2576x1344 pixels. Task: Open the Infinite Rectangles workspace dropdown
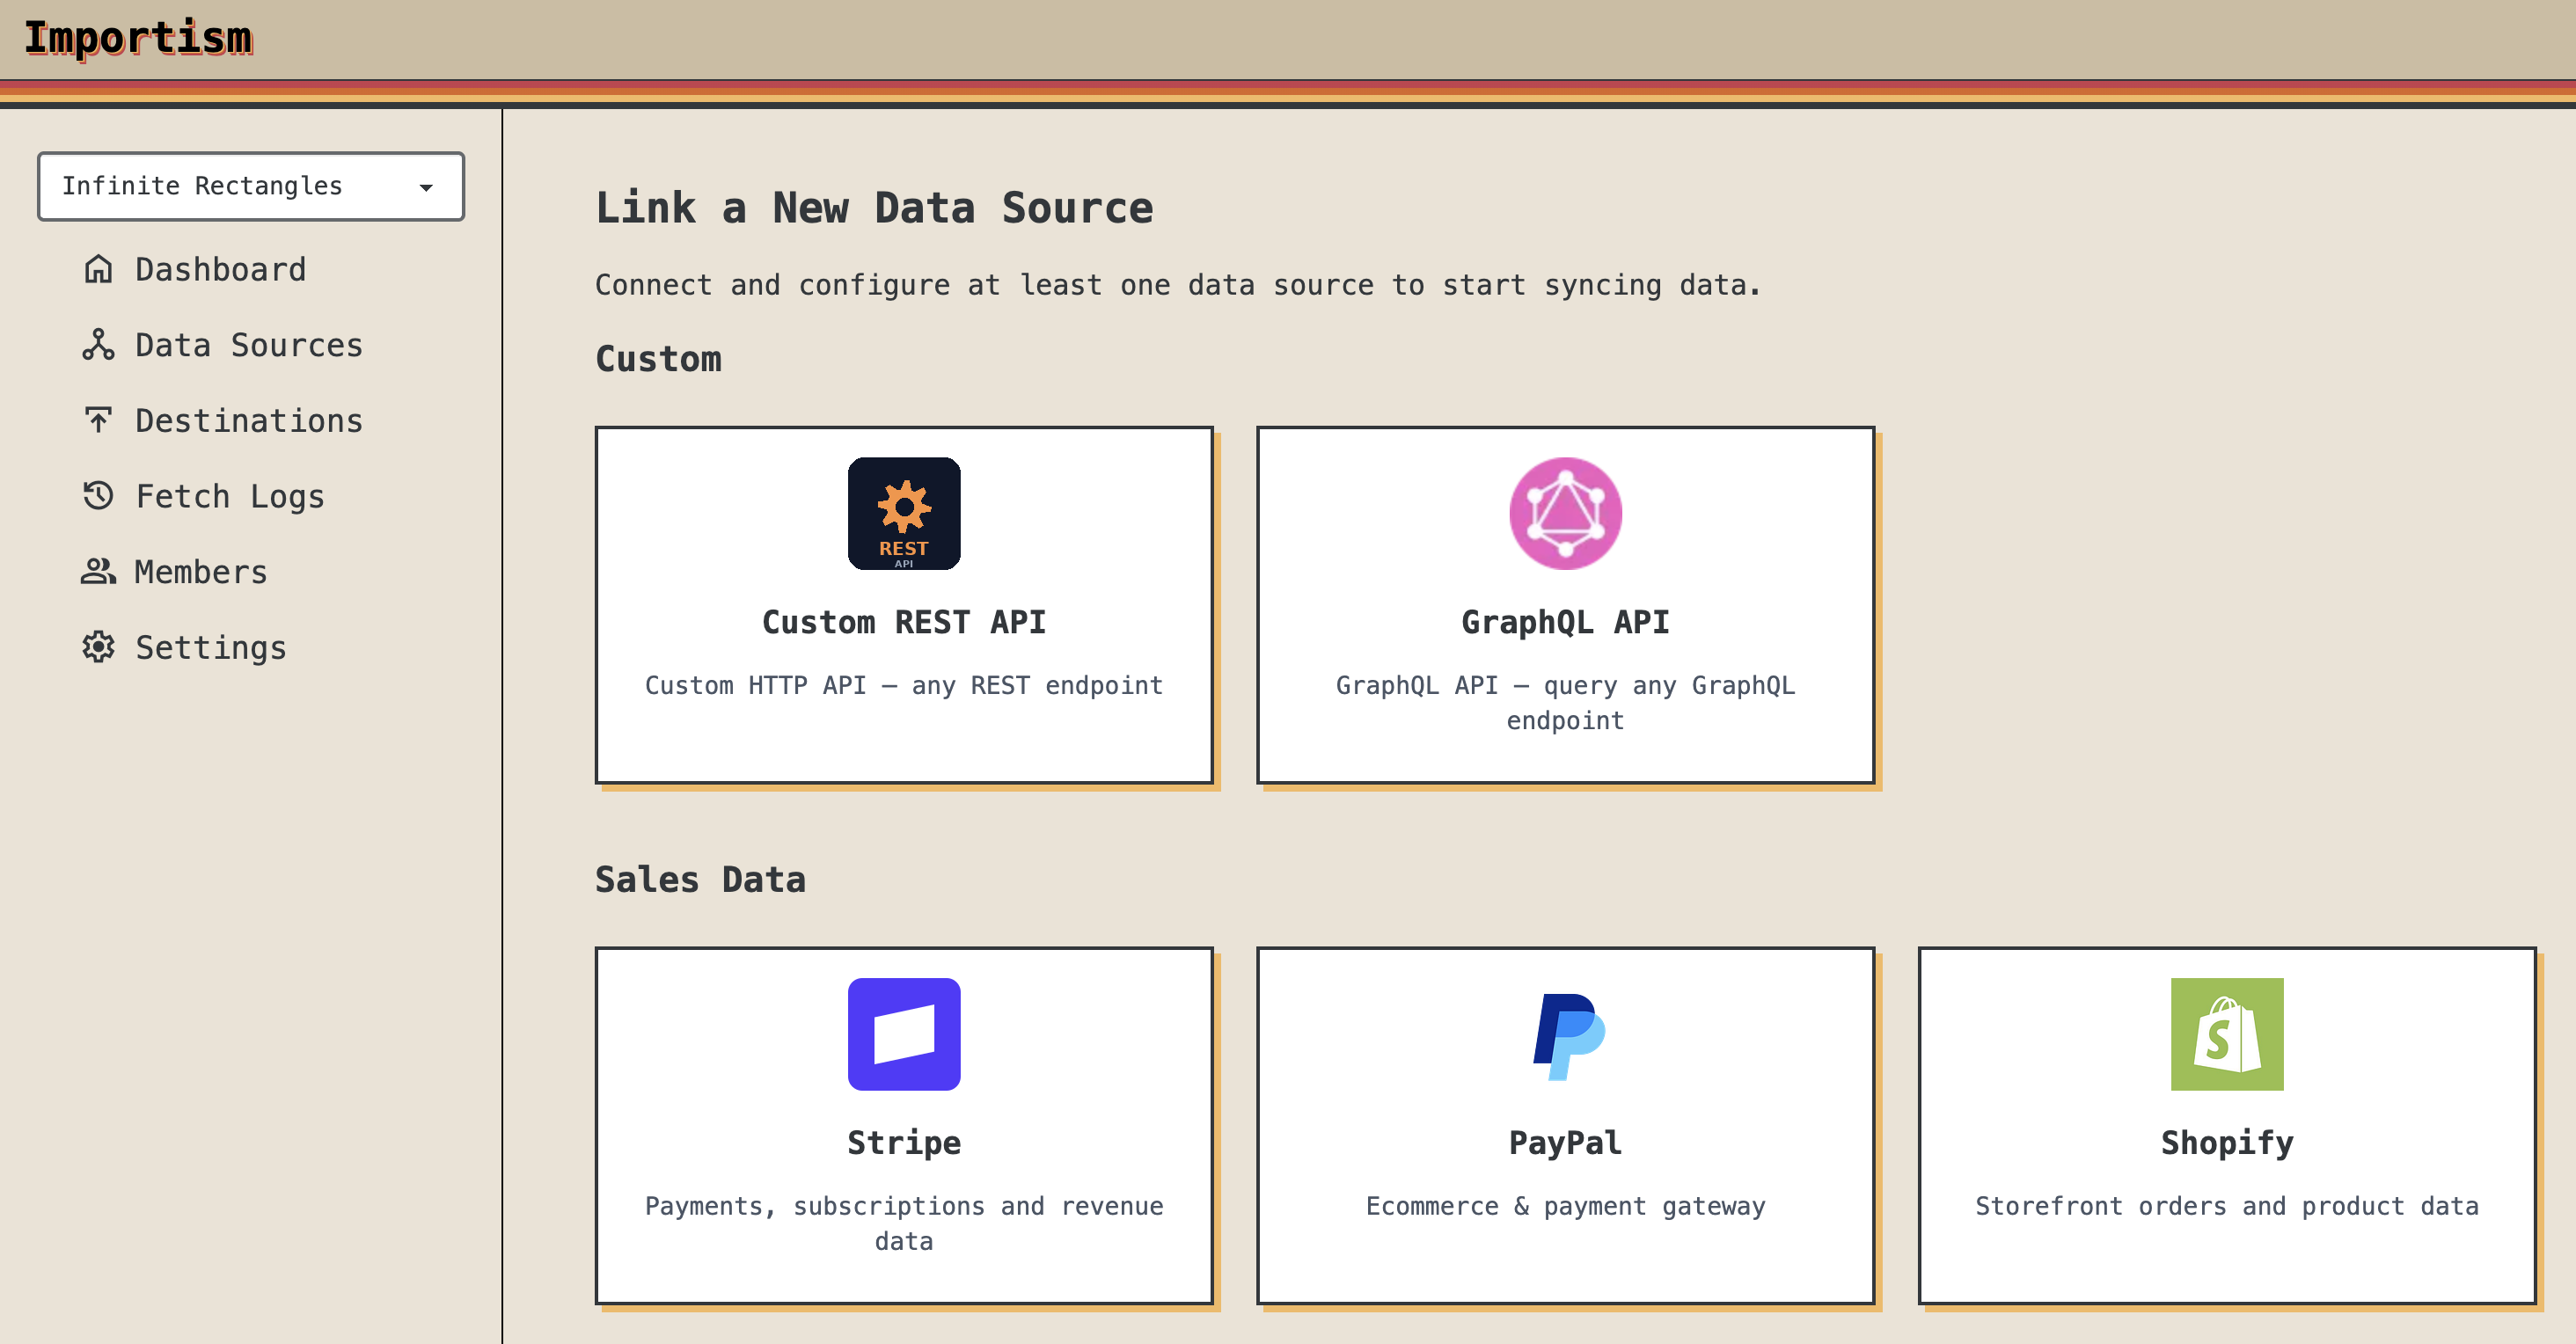[x=251, y=186]
